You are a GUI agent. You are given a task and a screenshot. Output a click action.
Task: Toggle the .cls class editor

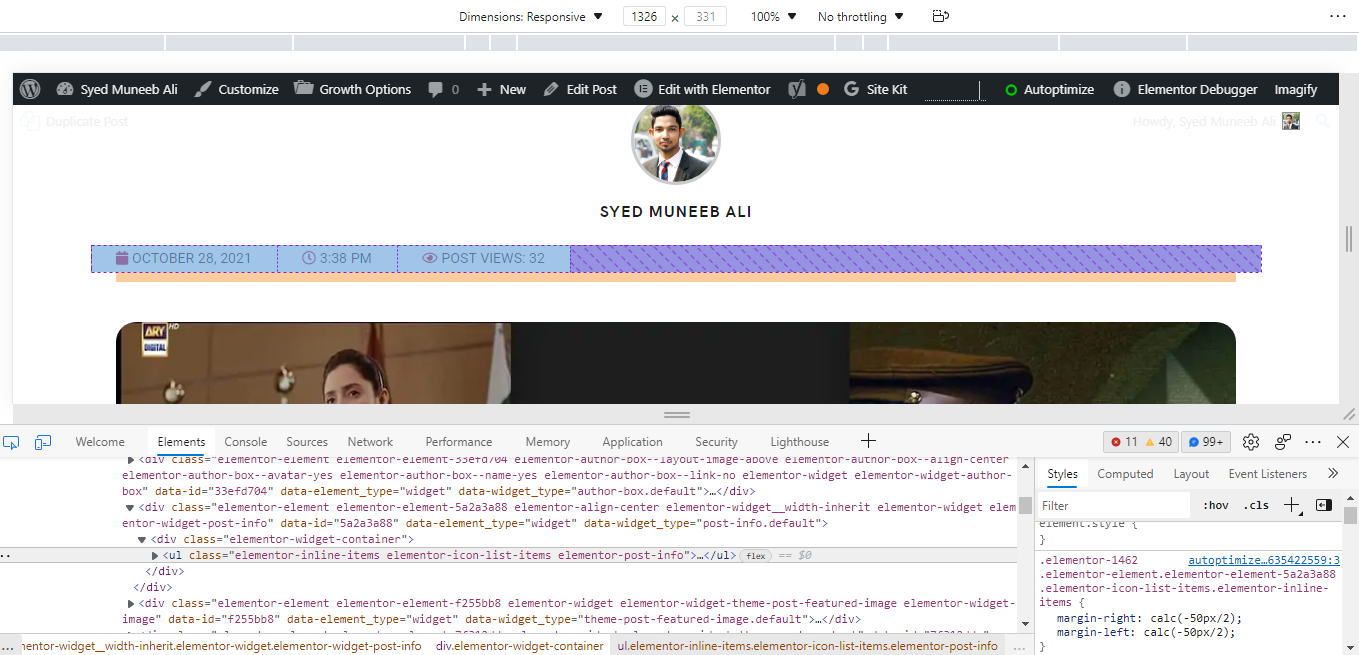click(x=1256, y=505)
